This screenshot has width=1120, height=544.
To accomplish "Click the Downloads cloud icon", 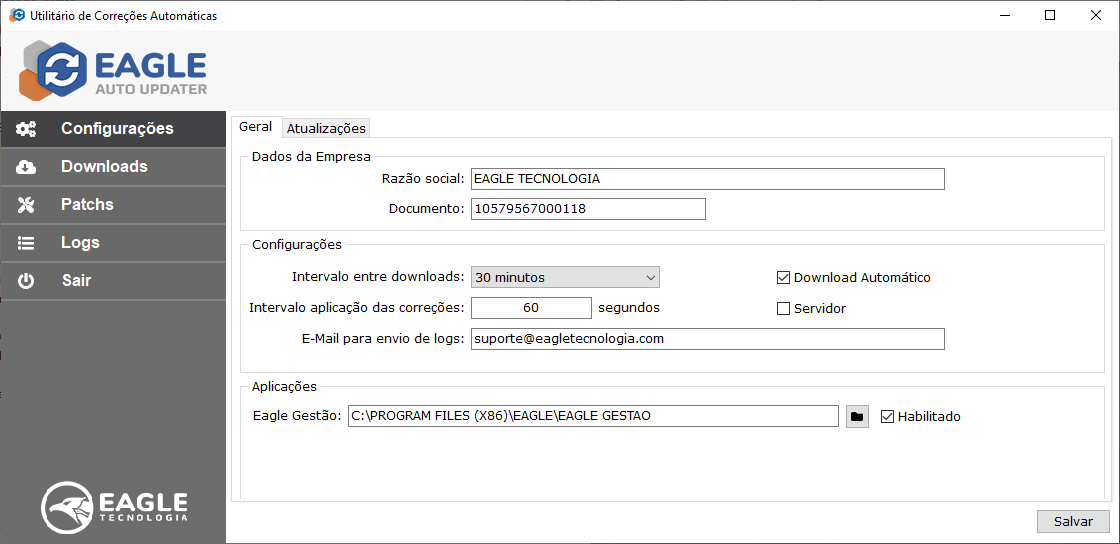I will click(x=26, y=167).
